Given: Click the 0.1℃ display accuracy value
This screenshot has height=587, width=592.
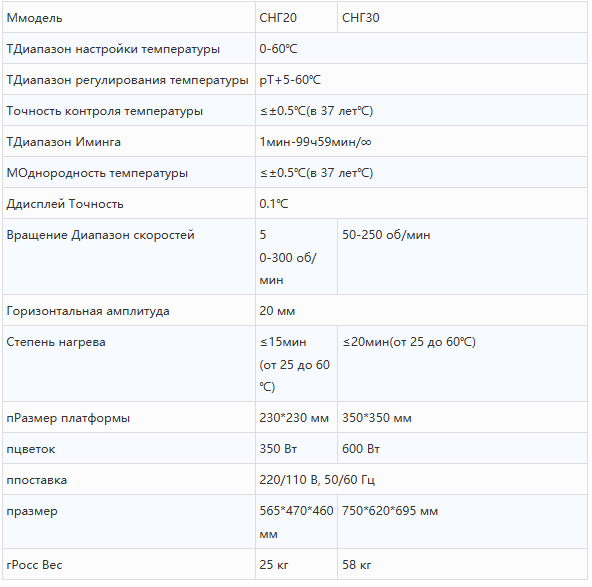Looking at the screenshot, I should coord(274,204).
